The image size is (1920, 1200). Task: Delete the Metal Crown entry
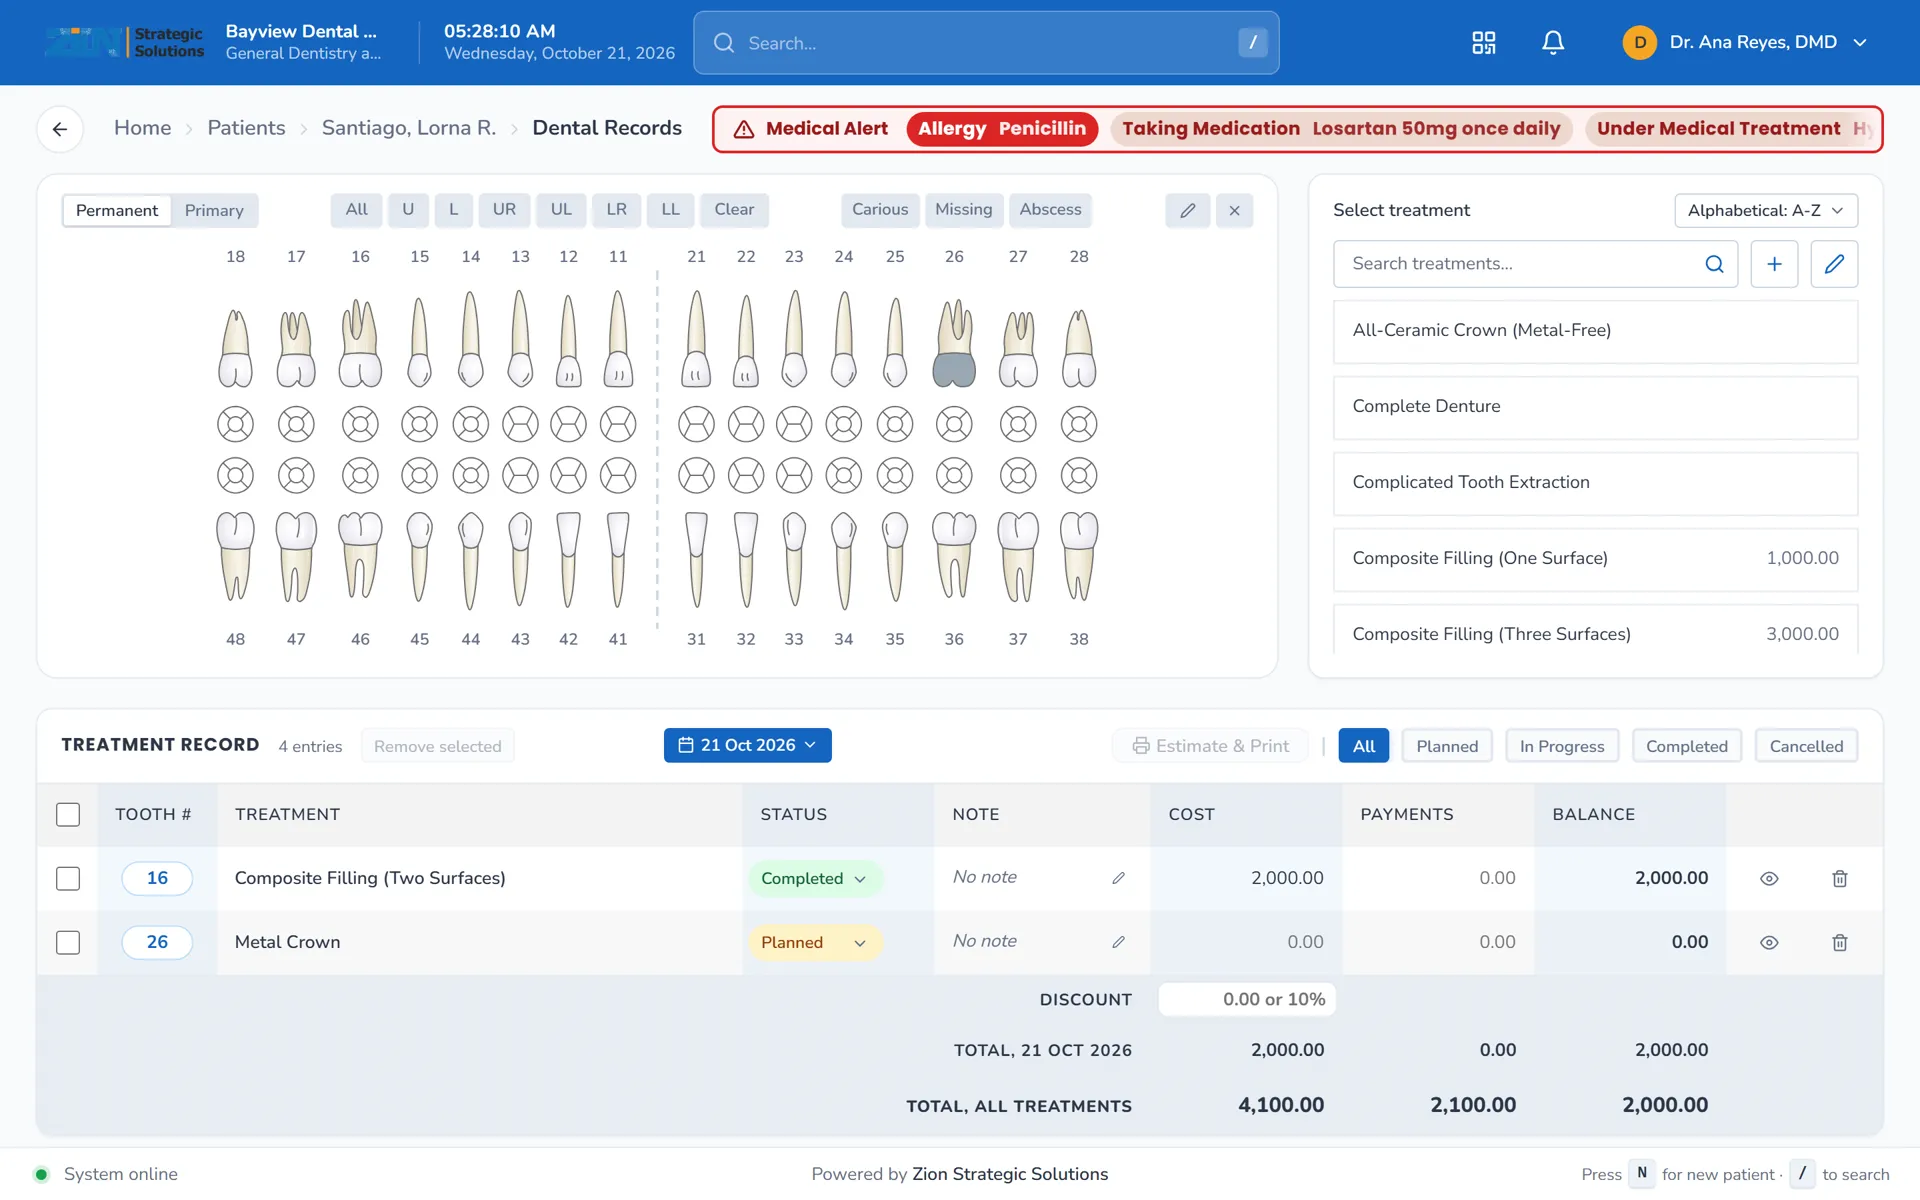coord(1839,942)
